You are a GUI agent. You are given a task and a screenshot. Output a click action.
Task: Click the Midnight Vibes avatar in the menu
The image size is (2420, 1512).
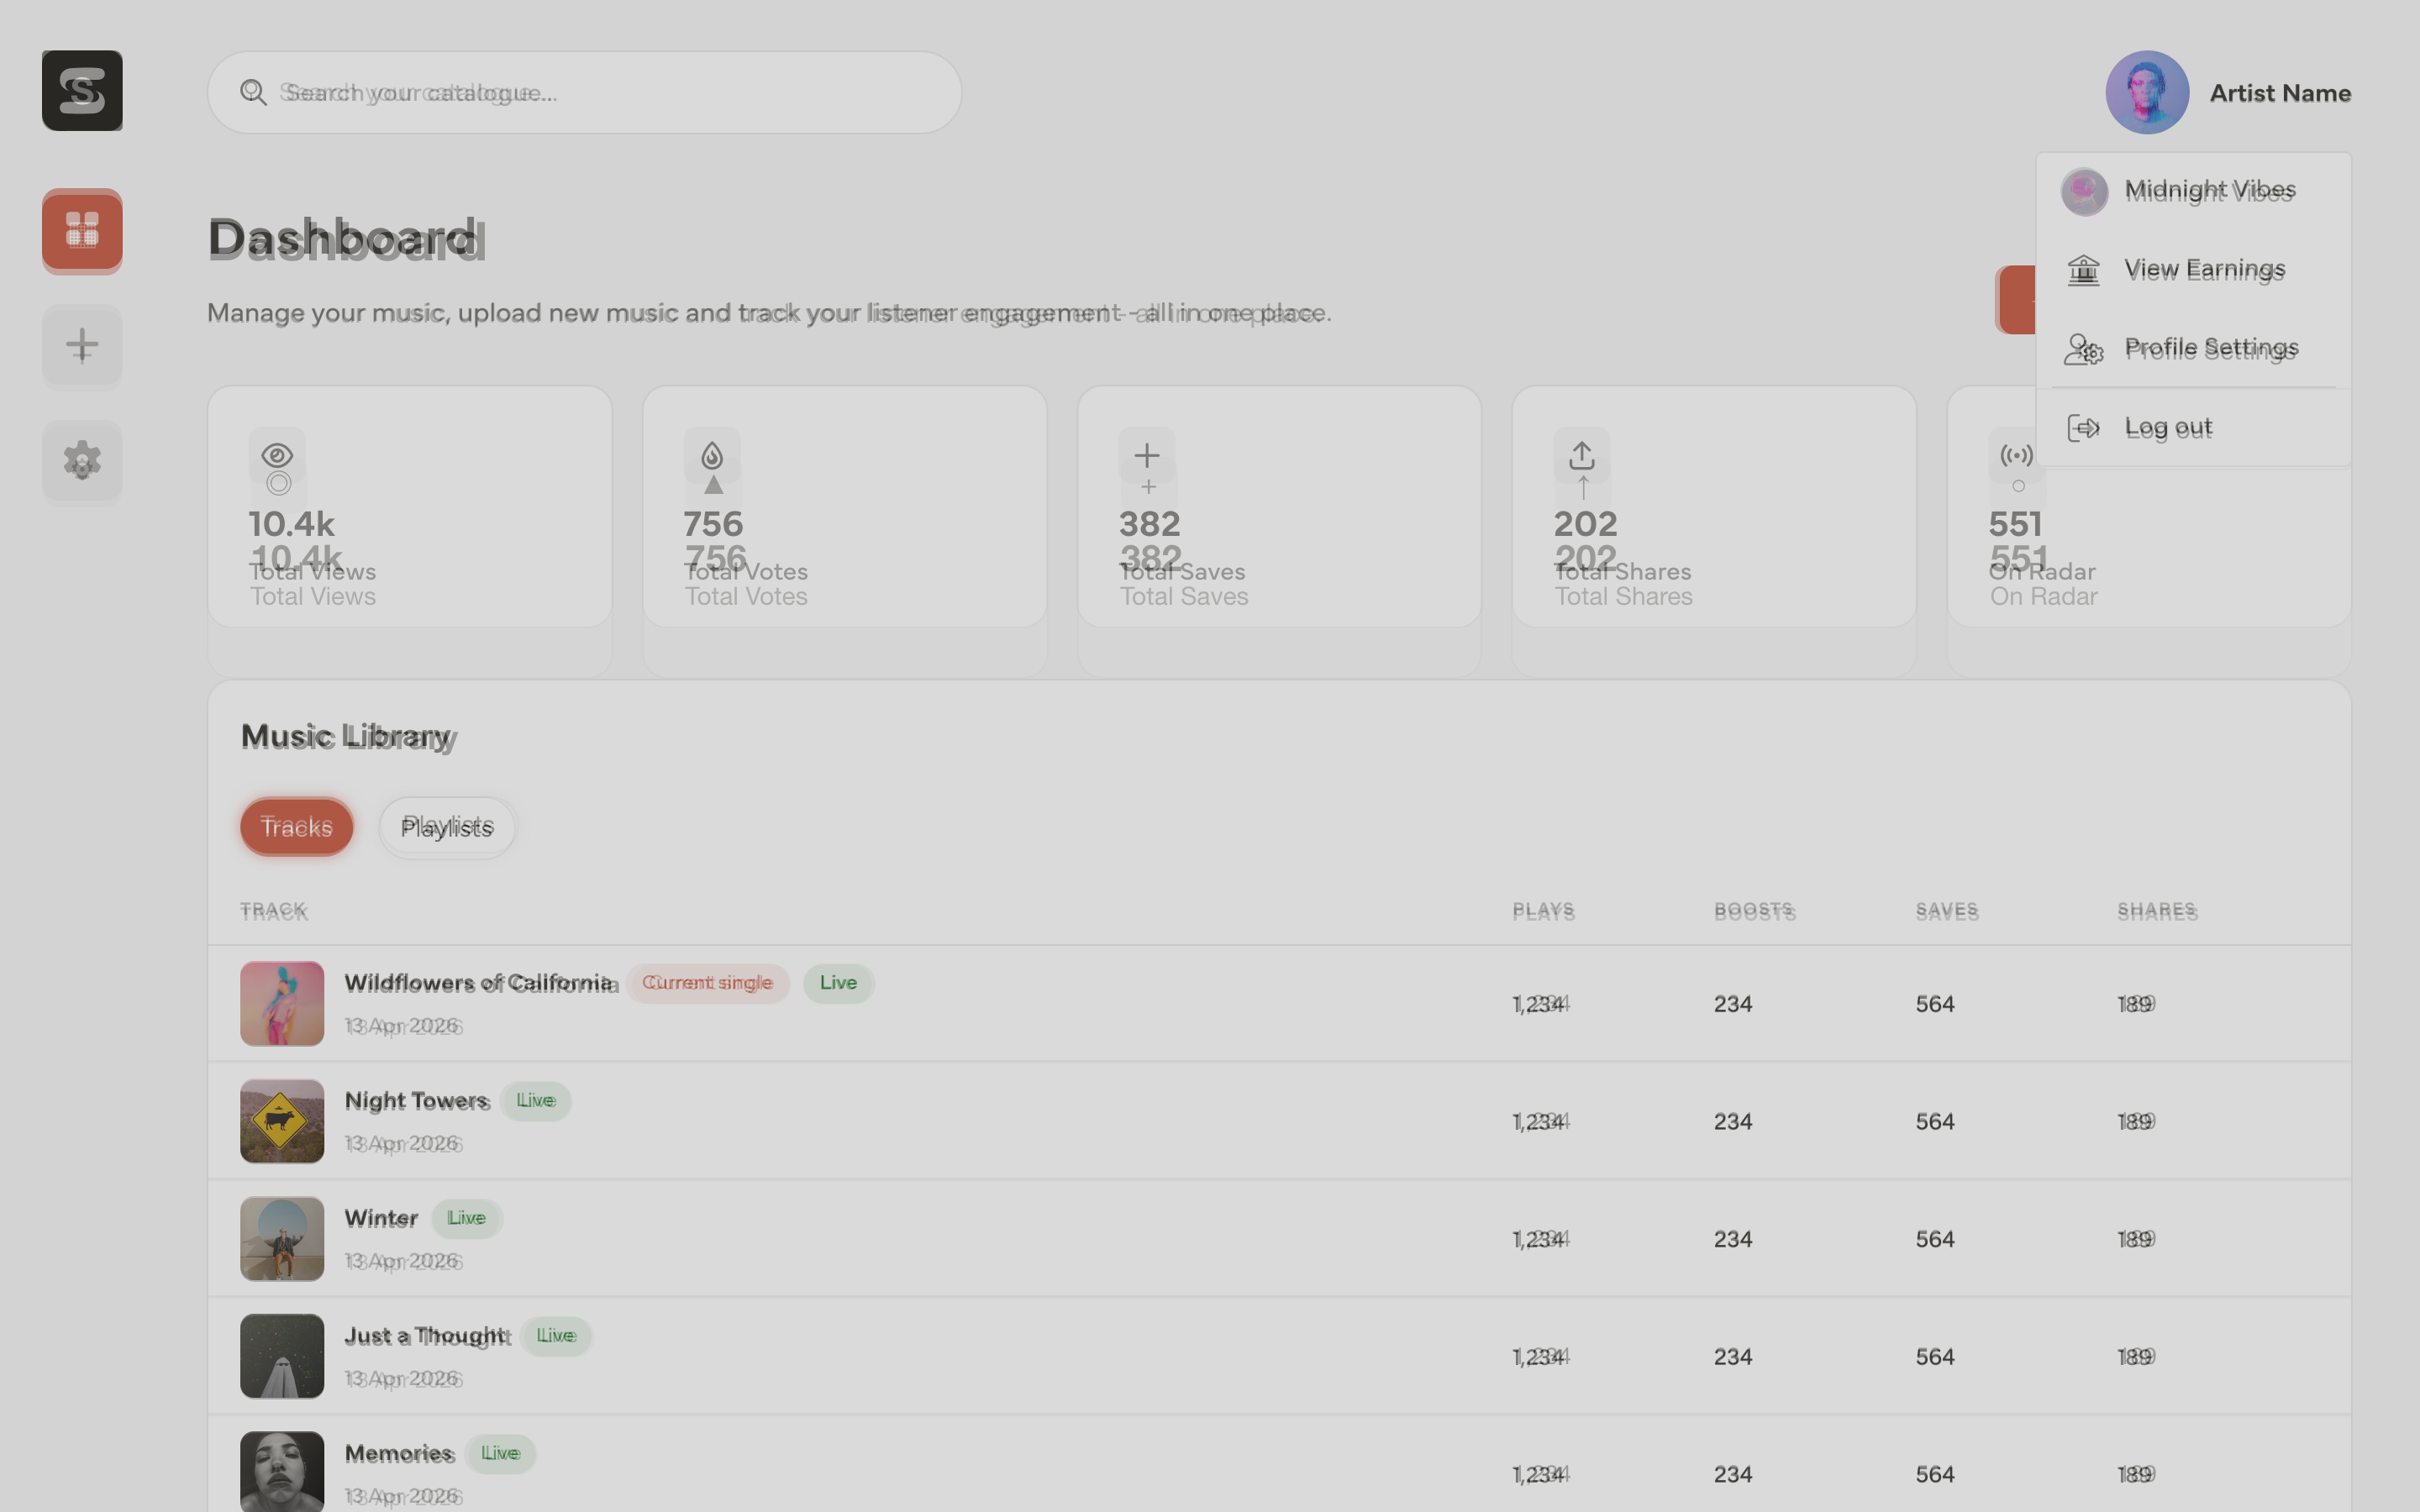coord(2085,191)
